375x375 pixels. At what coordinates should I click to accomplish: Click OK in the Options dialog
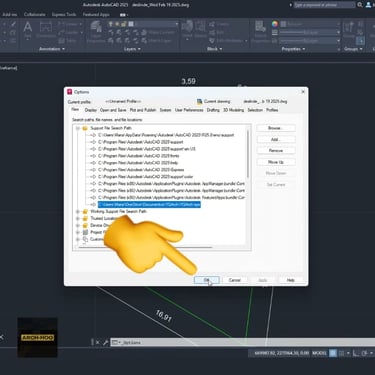(207, 280)
